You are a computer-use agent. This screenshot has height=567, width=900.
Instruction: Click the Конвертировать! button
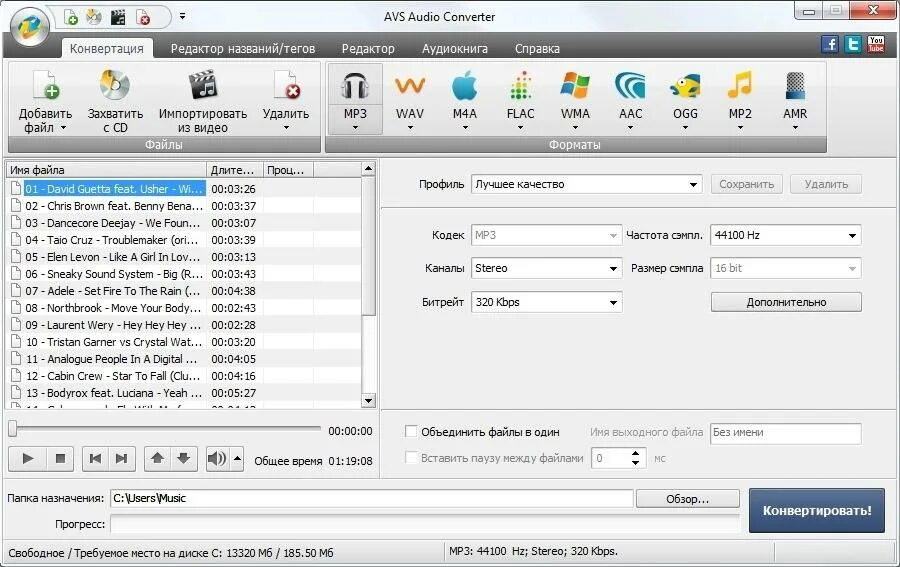coord(817,510)
